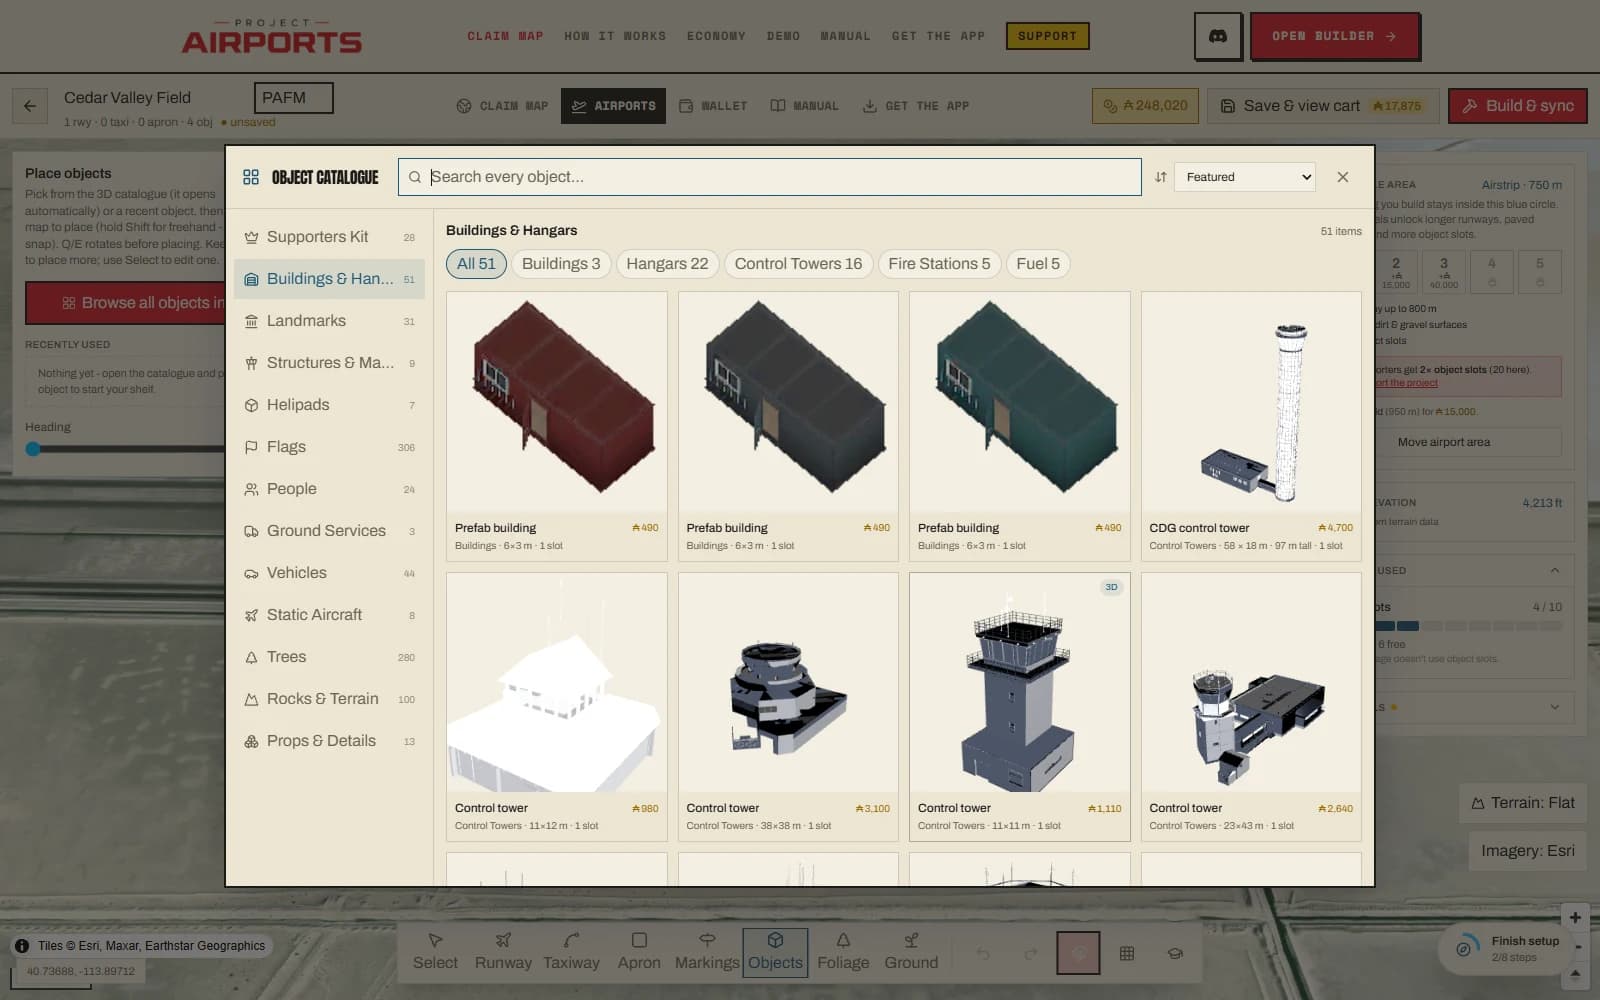Filter by Fuel 5 chip
This screenshot has width=1600, height=1000.
(x=1038, y=264)
